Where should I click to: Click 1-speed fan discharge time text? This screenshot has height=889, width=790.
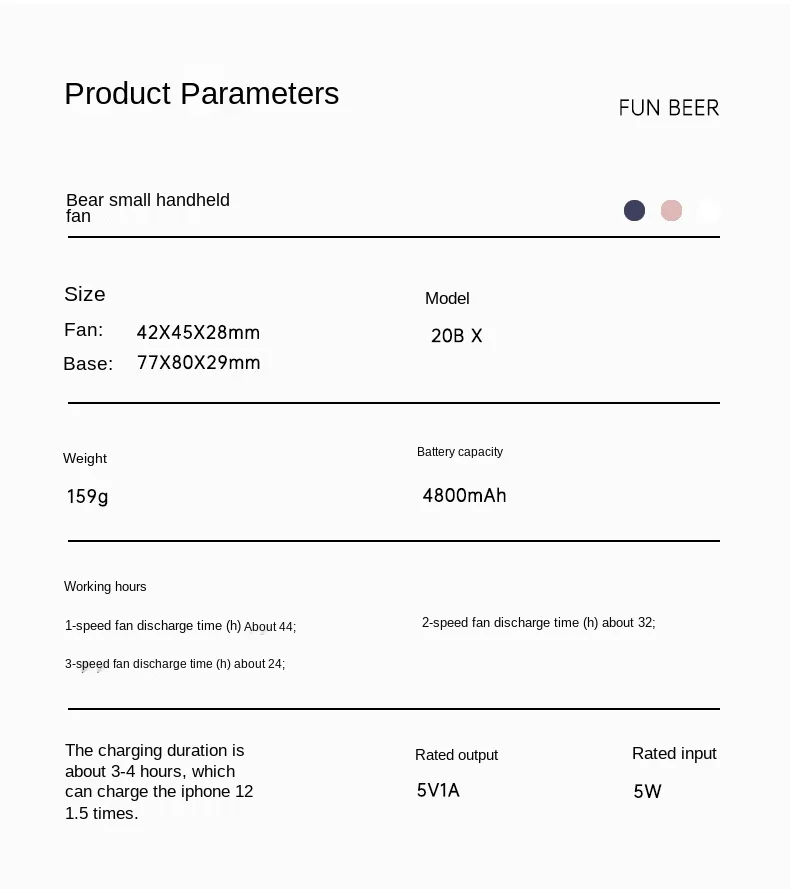(x=180, y=626)
